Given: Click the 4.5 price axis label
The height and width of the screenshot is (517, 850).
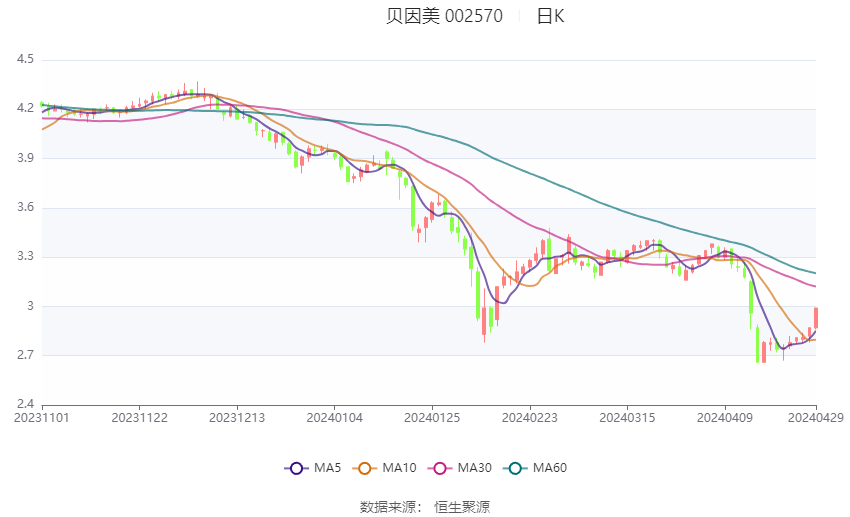Looking at the screenshot, I should 26,60.
